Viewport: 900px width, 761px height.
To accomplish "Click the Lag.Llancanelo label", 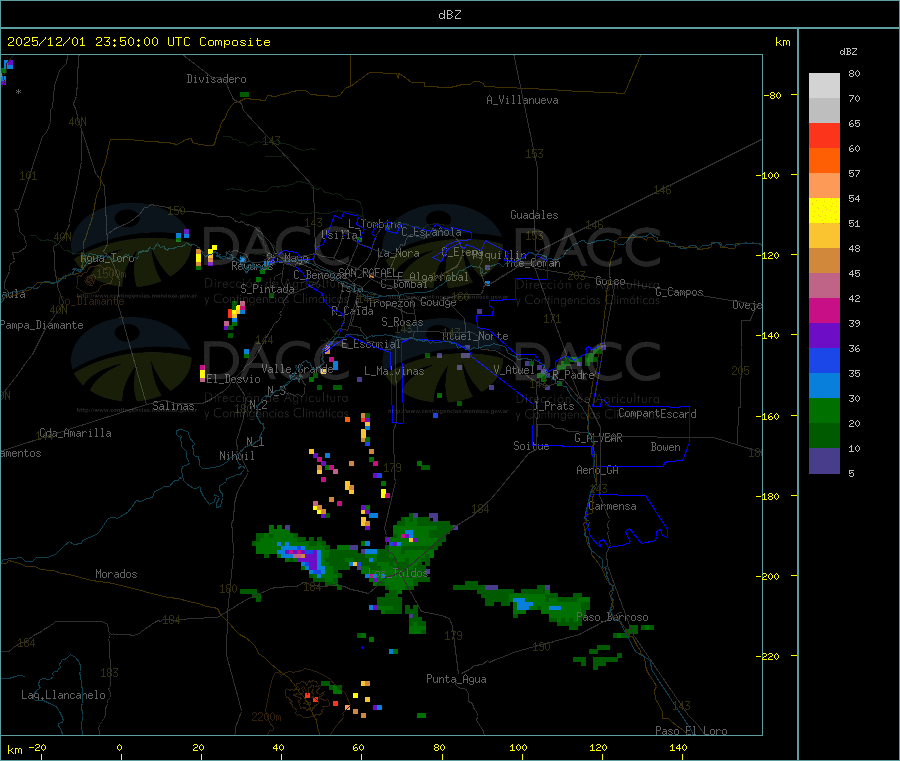I will coord(63,695).
